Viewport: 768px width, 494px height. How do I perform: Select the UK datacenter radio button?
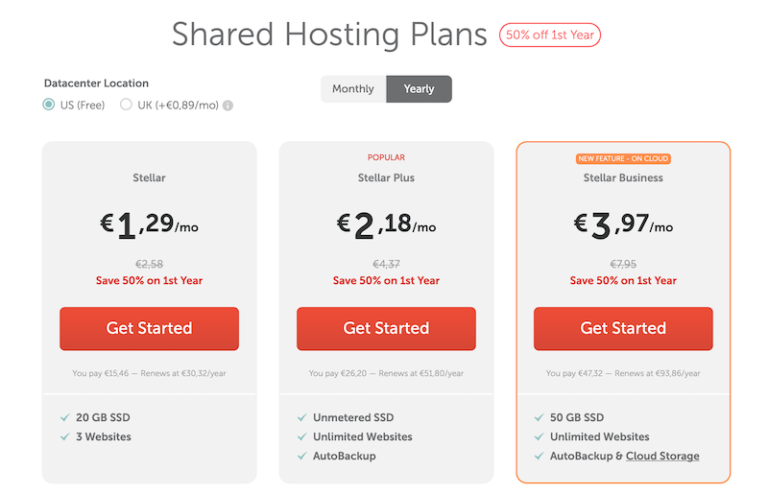(x=126, y=104)
